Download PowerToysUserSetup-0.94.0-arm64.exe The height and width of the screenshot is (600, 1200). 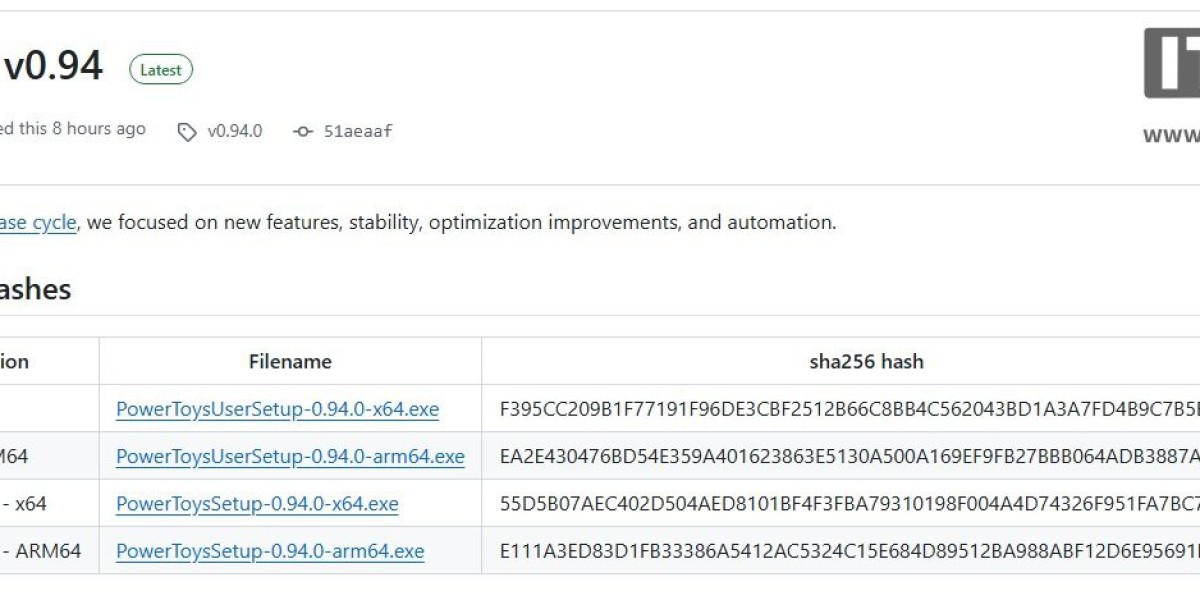290,456
